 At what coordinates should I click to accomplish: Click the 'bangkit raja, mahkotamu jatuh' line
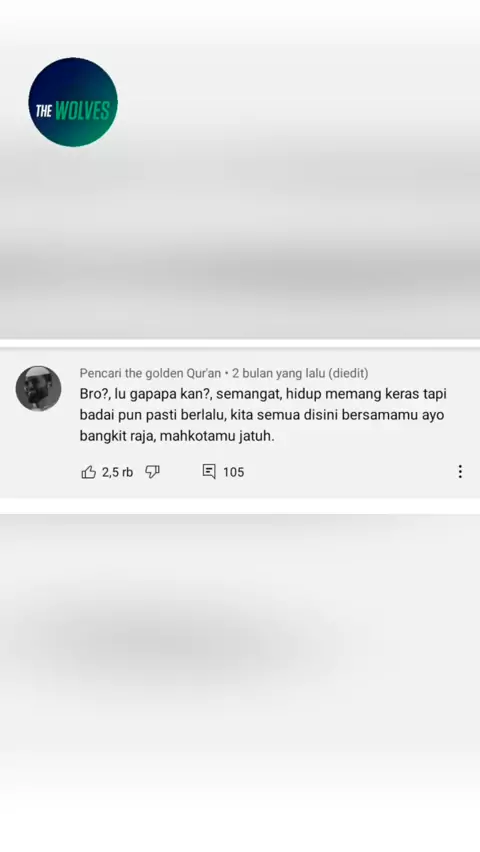click(177, 436)
